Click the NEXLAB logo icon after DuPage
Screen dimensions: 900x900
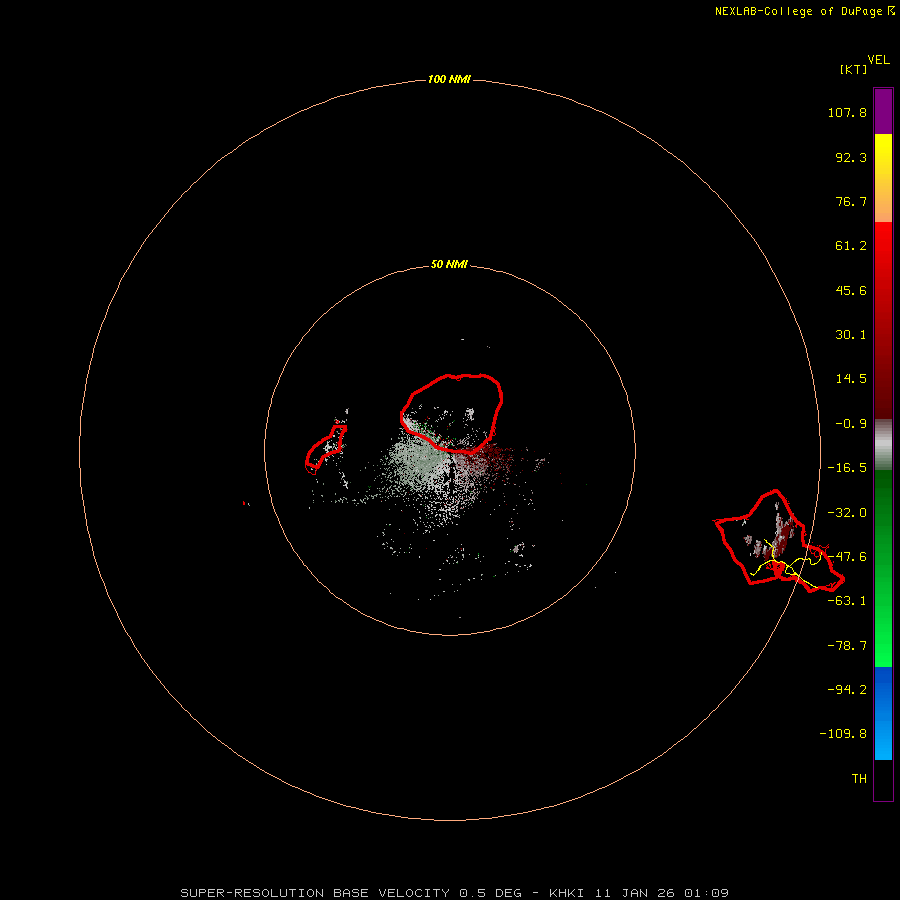pyautogui.click(x=891, y=10)
